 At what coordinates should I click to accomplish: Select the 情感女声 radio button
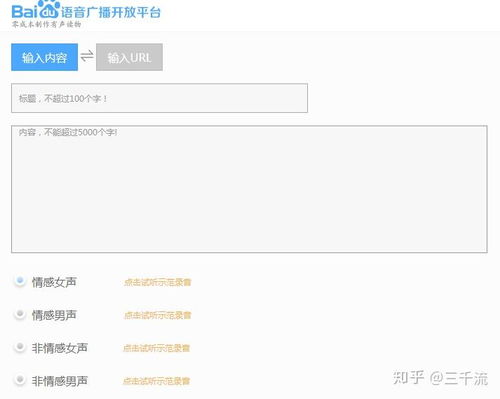click(x=20, y=281)
